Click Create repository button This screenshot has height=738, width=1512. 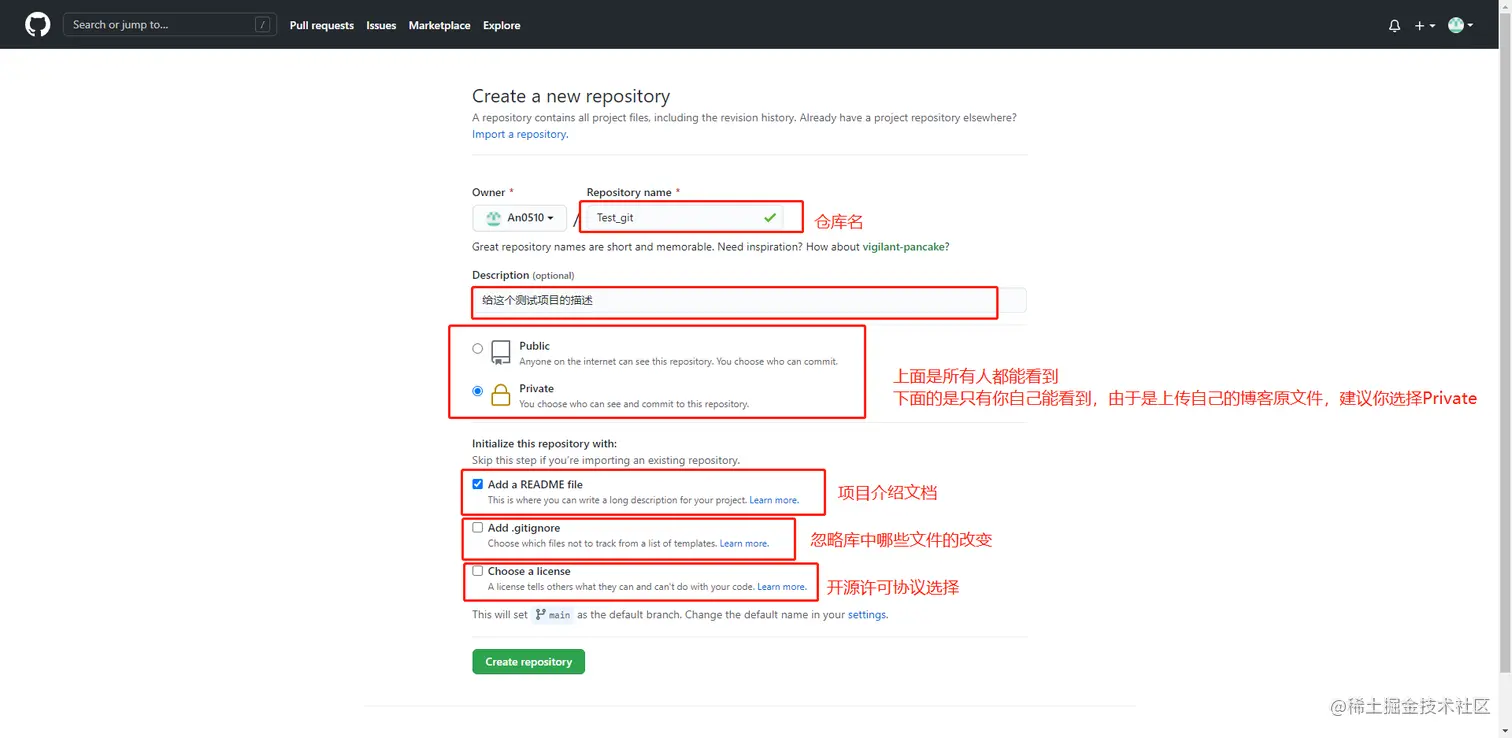coord(528,662)
